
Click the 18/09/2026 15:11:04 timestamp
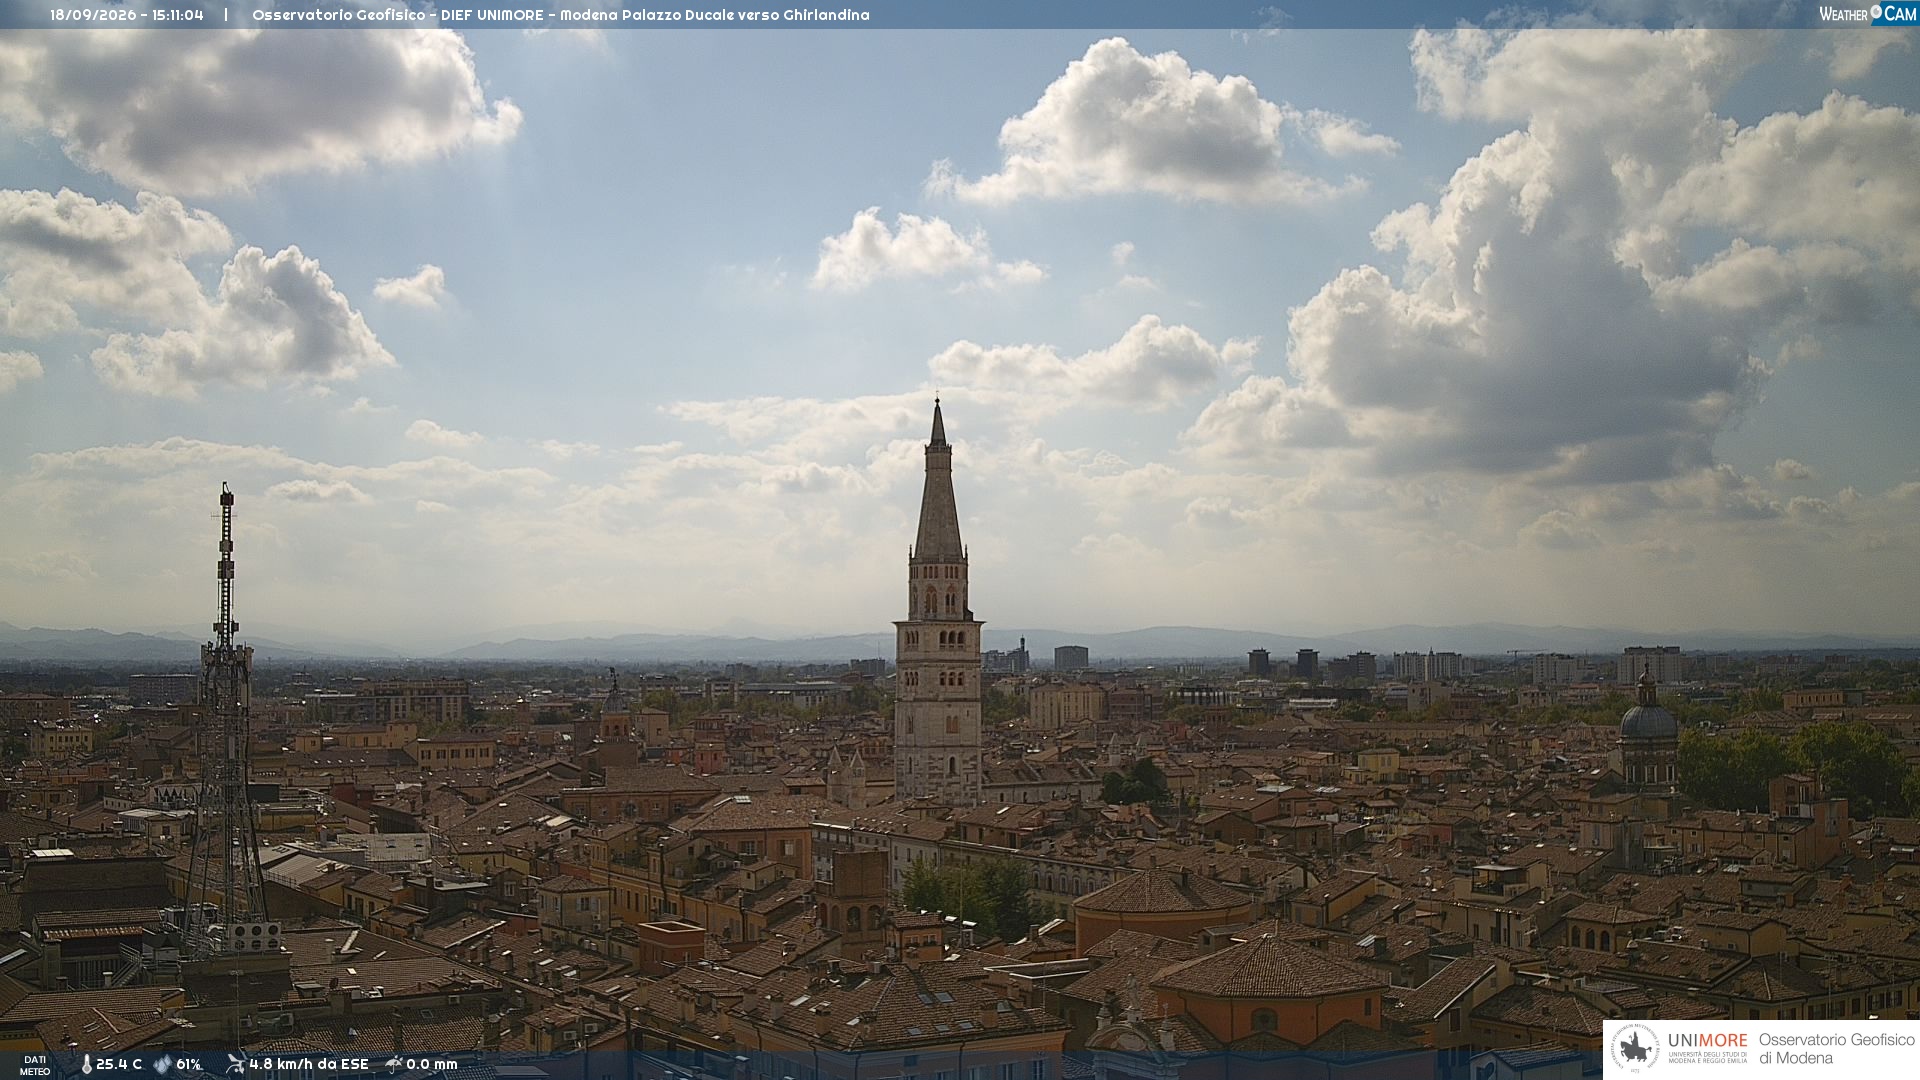tap(127, 15)
